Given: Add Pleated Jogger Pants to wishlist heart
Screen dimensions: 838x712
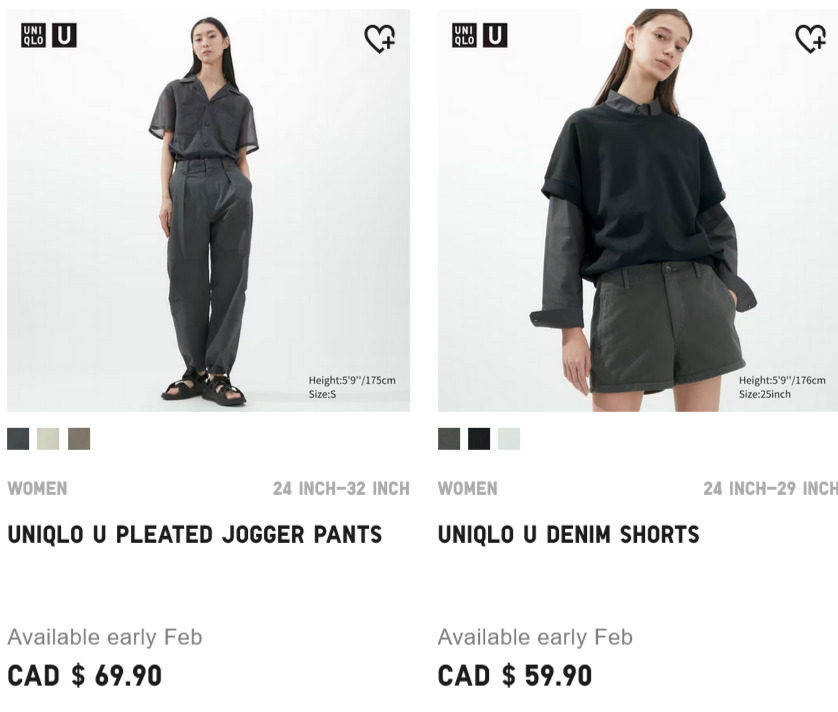Looking at the screenshot, I should pyautogui.click(x=379, y=38).
